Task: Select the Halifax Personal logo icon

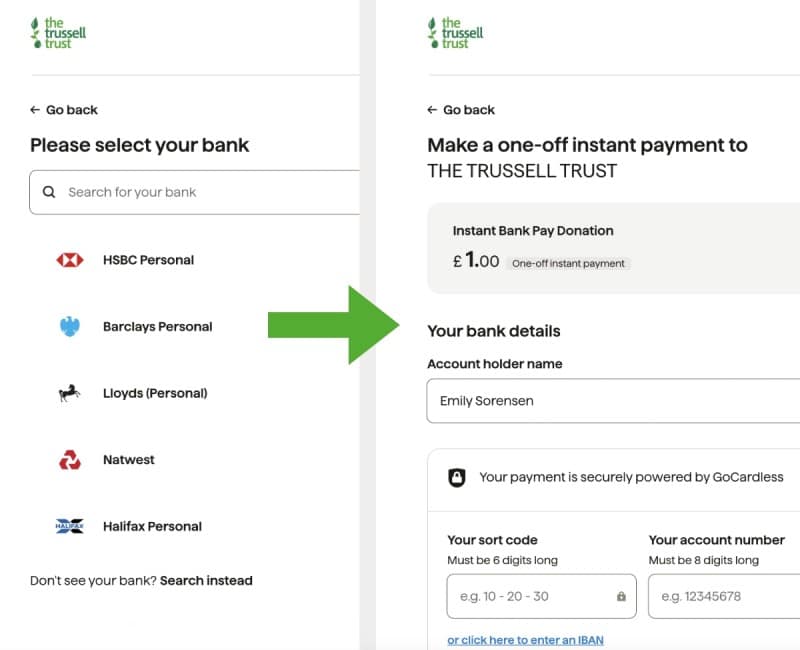Action: [x=70, y=526]
